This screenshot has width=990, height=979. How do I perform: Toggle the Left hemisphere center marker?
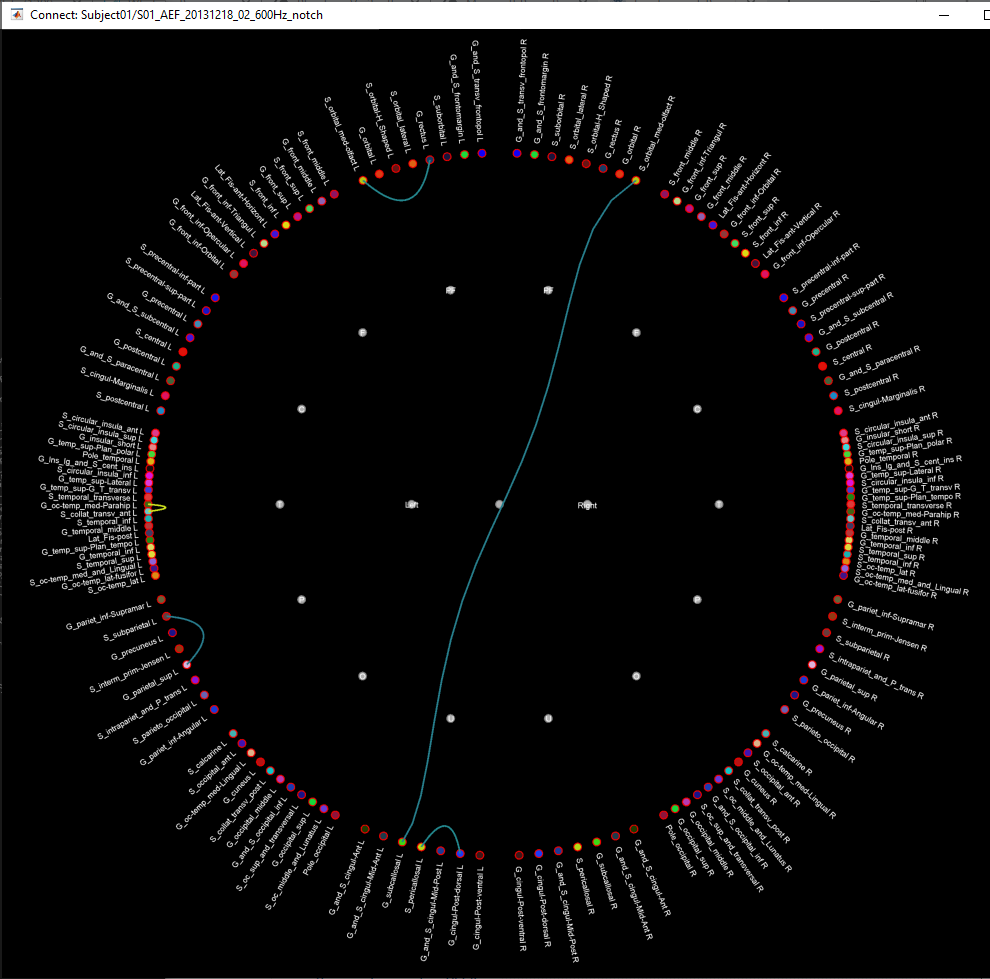[411, 505]
